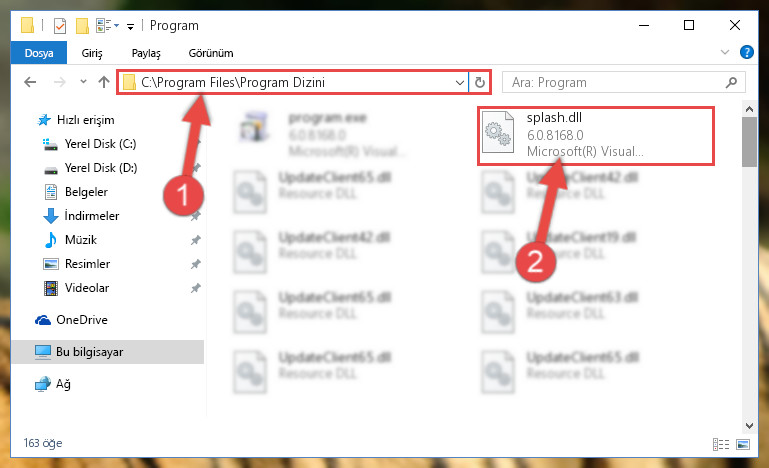Open Yerel Disk (D:) in sidebar

[101, 168]
